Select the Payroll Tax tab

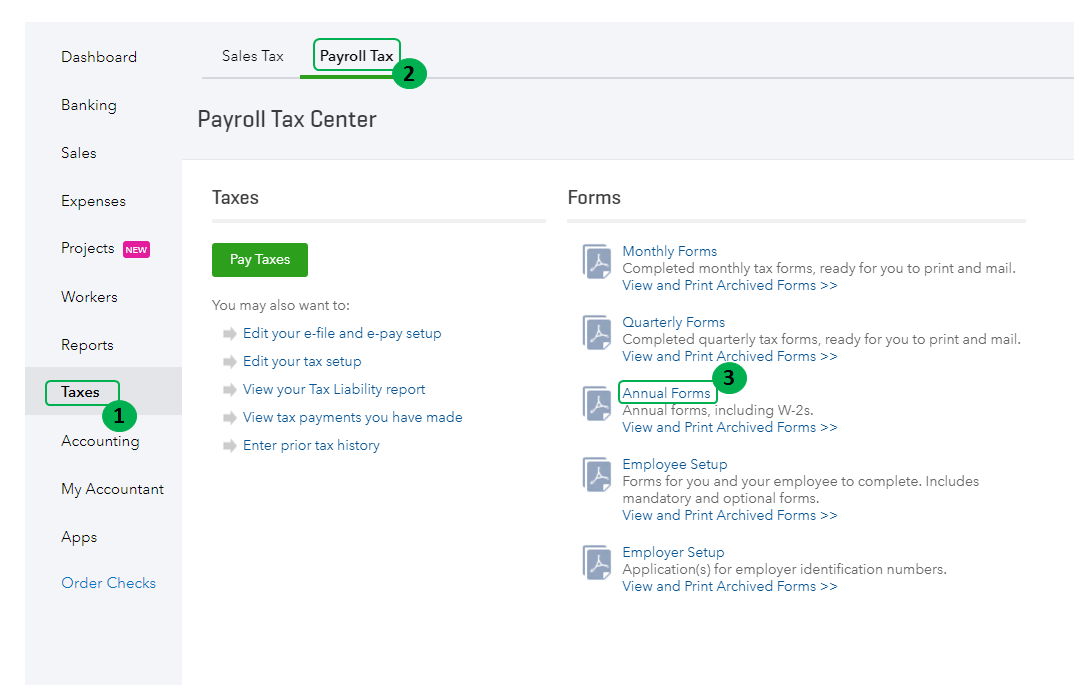(x=356, y=56)
